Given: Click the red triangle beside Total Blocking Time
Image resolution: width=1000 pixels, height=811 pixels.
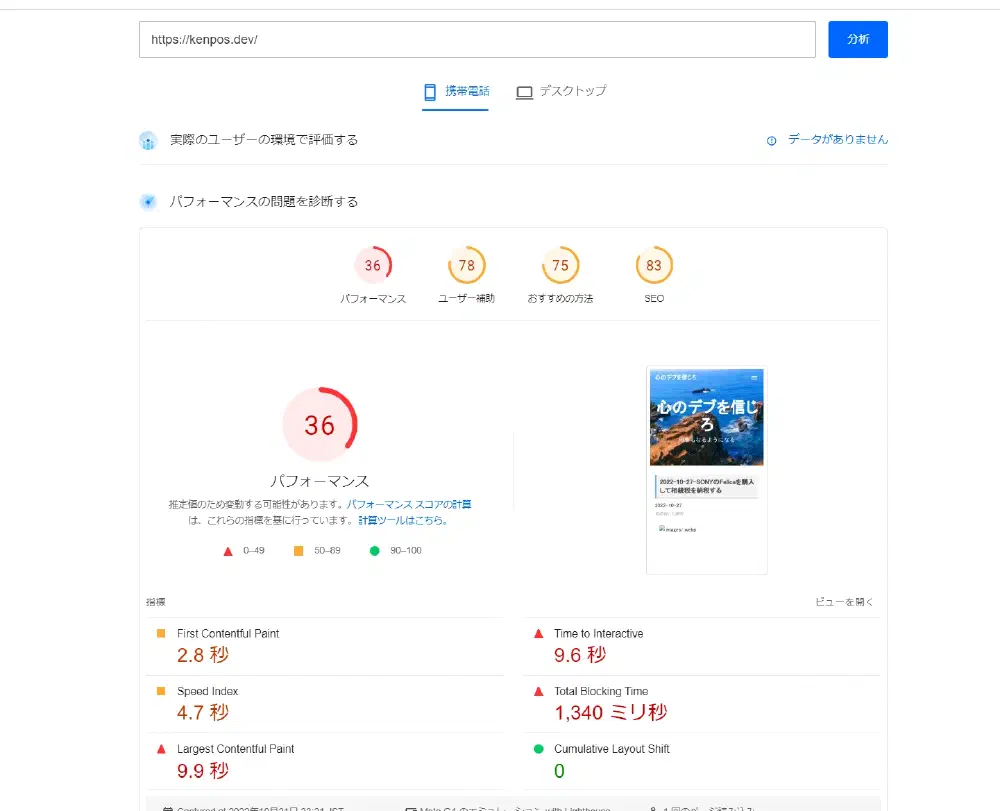Looking at the screenshot, I should 538,691.
